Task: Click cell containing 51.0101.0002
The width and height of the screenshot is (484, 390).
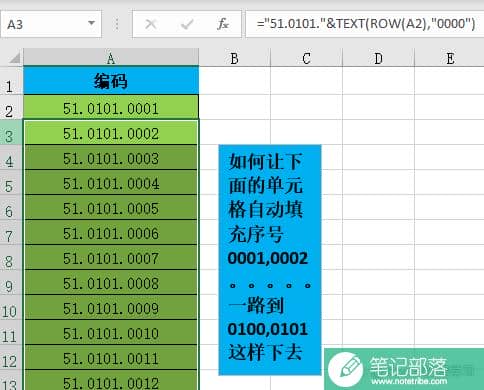Action: pyautogui.click(x=111, y=132)
